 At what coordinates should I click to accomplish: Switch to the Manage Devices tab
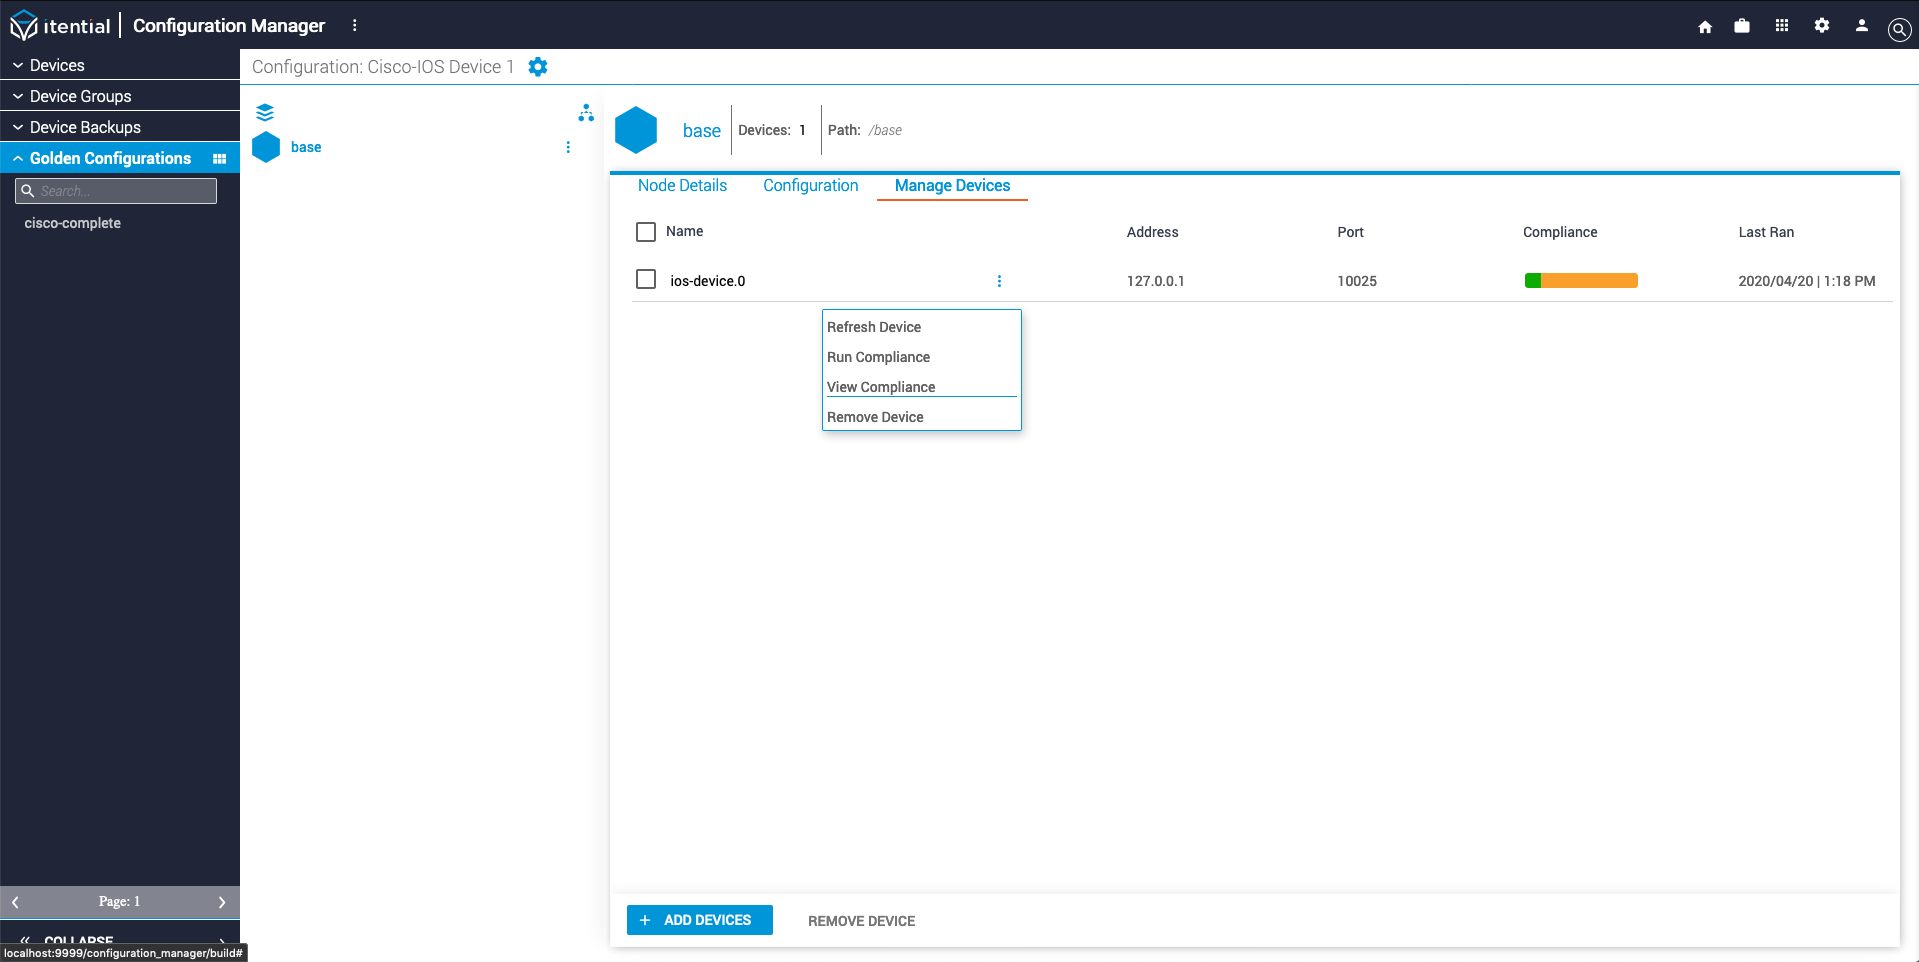(x=952, y=186)
